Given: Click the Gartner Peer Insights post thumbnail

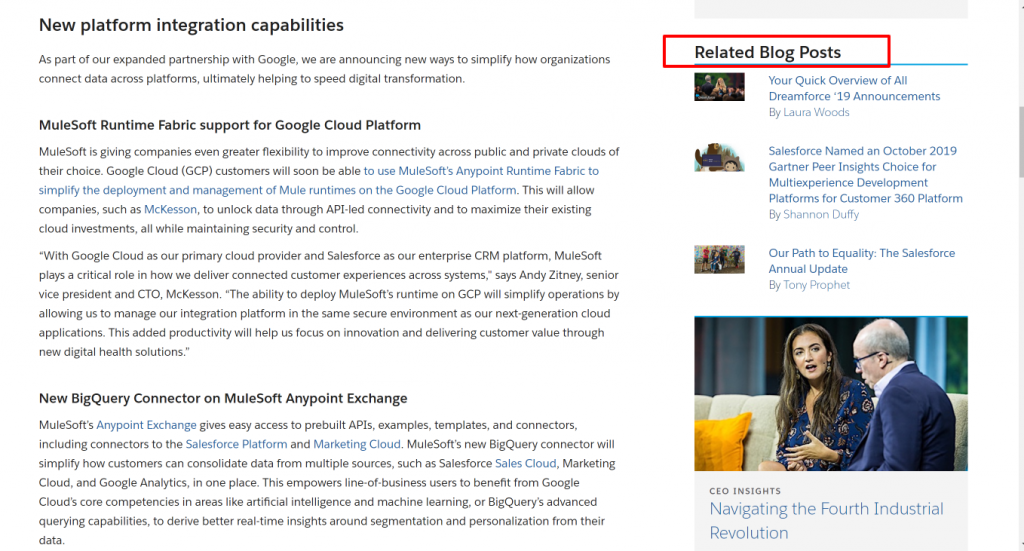Looking at the screenshot, I should tap(719, 158).
